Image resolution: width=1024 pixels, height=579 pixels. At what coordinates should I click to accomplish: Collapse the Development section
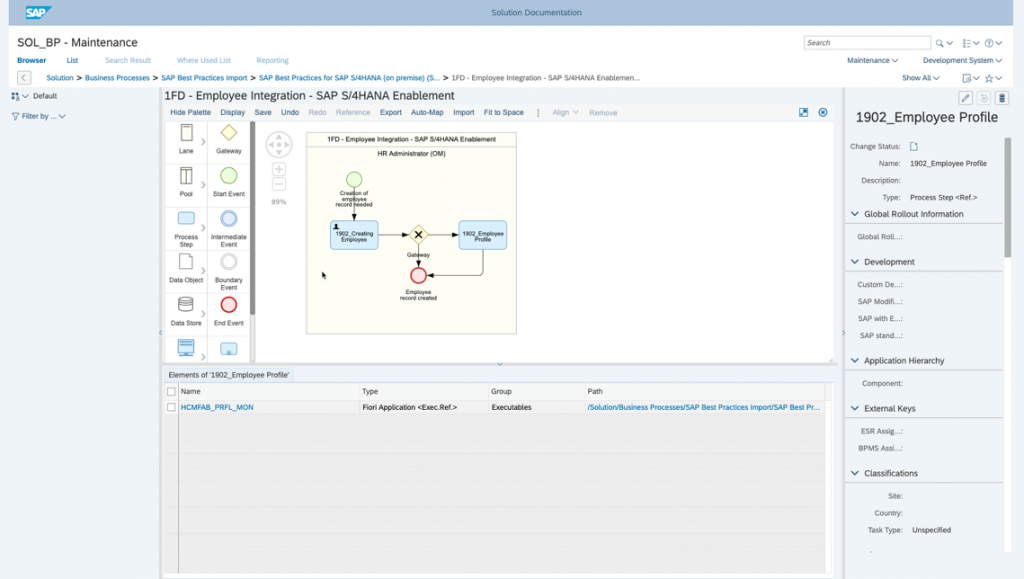click(855, 261)
